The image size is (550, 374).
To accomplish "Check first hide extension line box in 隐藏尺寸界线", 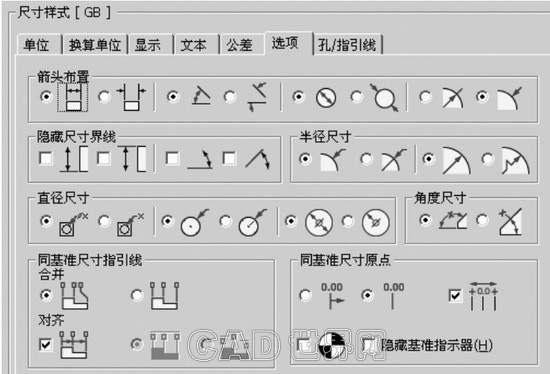I will pos(46,158).
